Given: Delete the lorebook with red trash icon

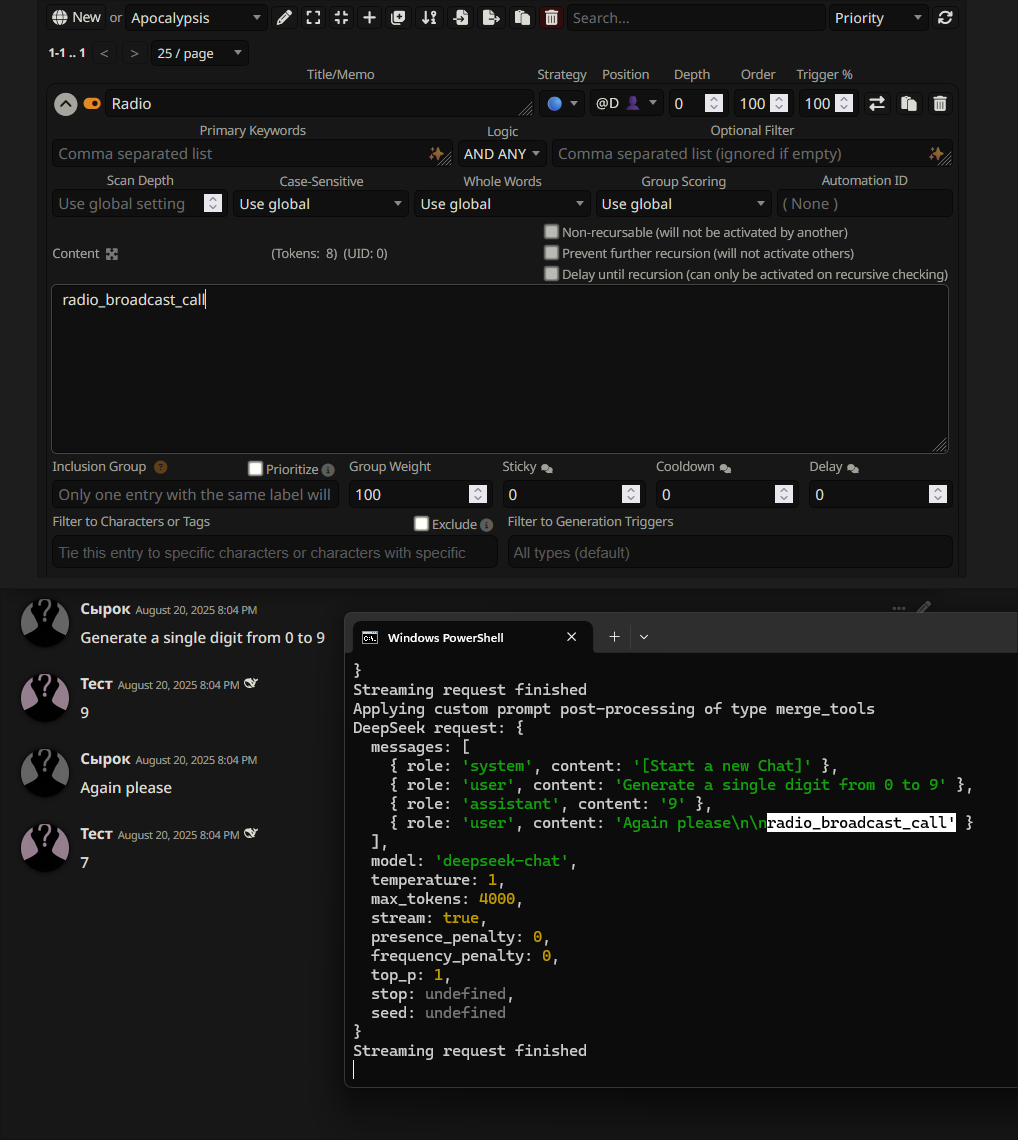Looking at the screenshot, I should click(551, 17).
